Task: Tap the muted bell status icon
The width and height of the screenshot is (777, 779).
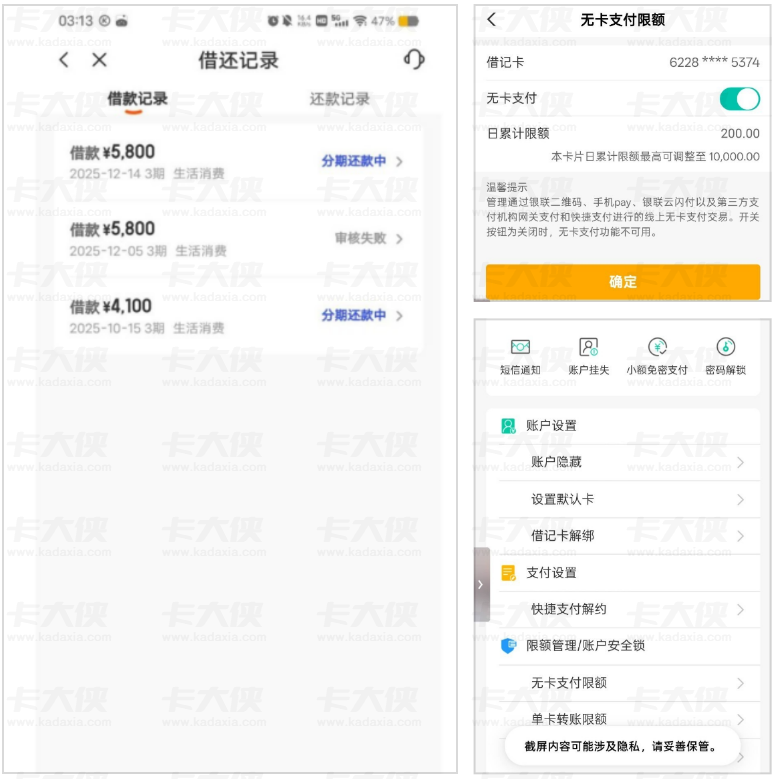Action: point(287,21)
